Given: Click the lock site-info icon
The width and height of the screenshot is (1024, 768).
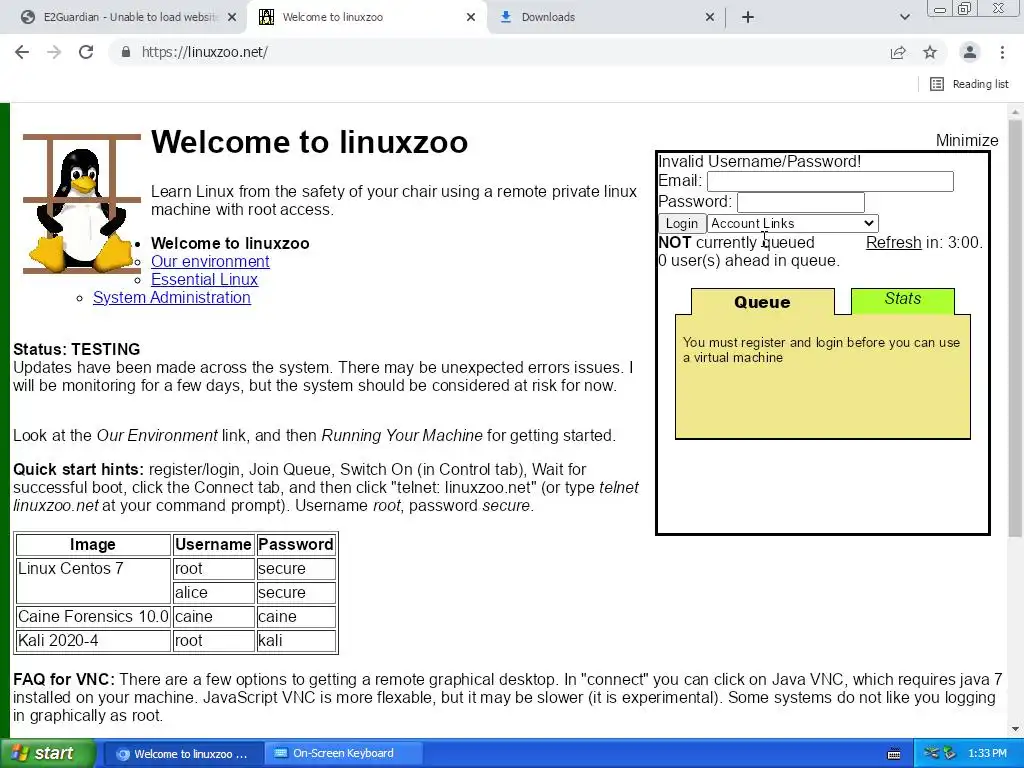Looking at the screenshot, I should [x=126, y=52].
